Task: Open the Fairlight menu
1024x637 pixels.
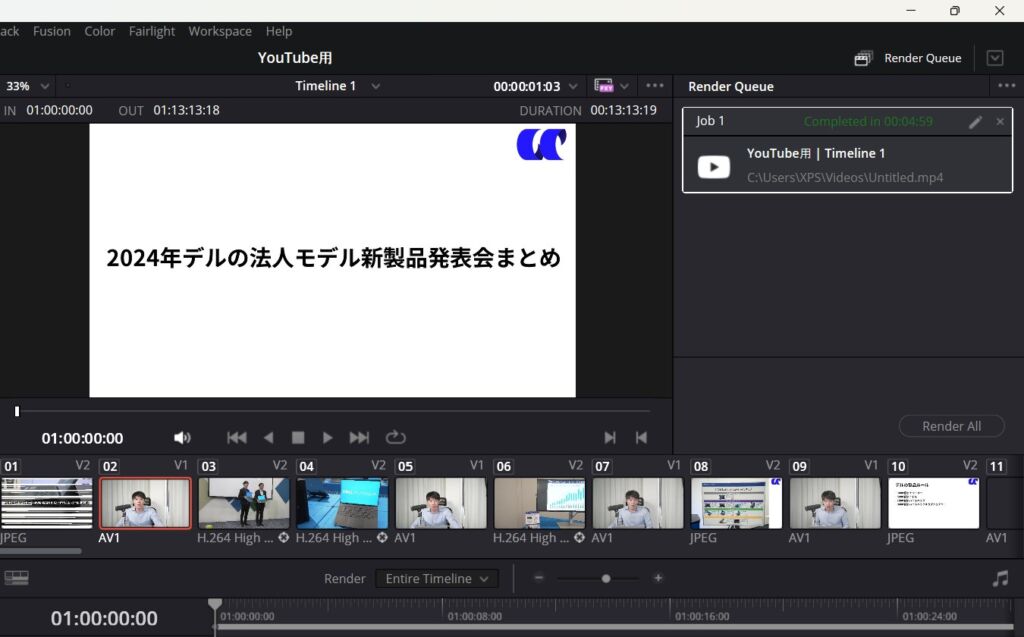Action: 152,31
